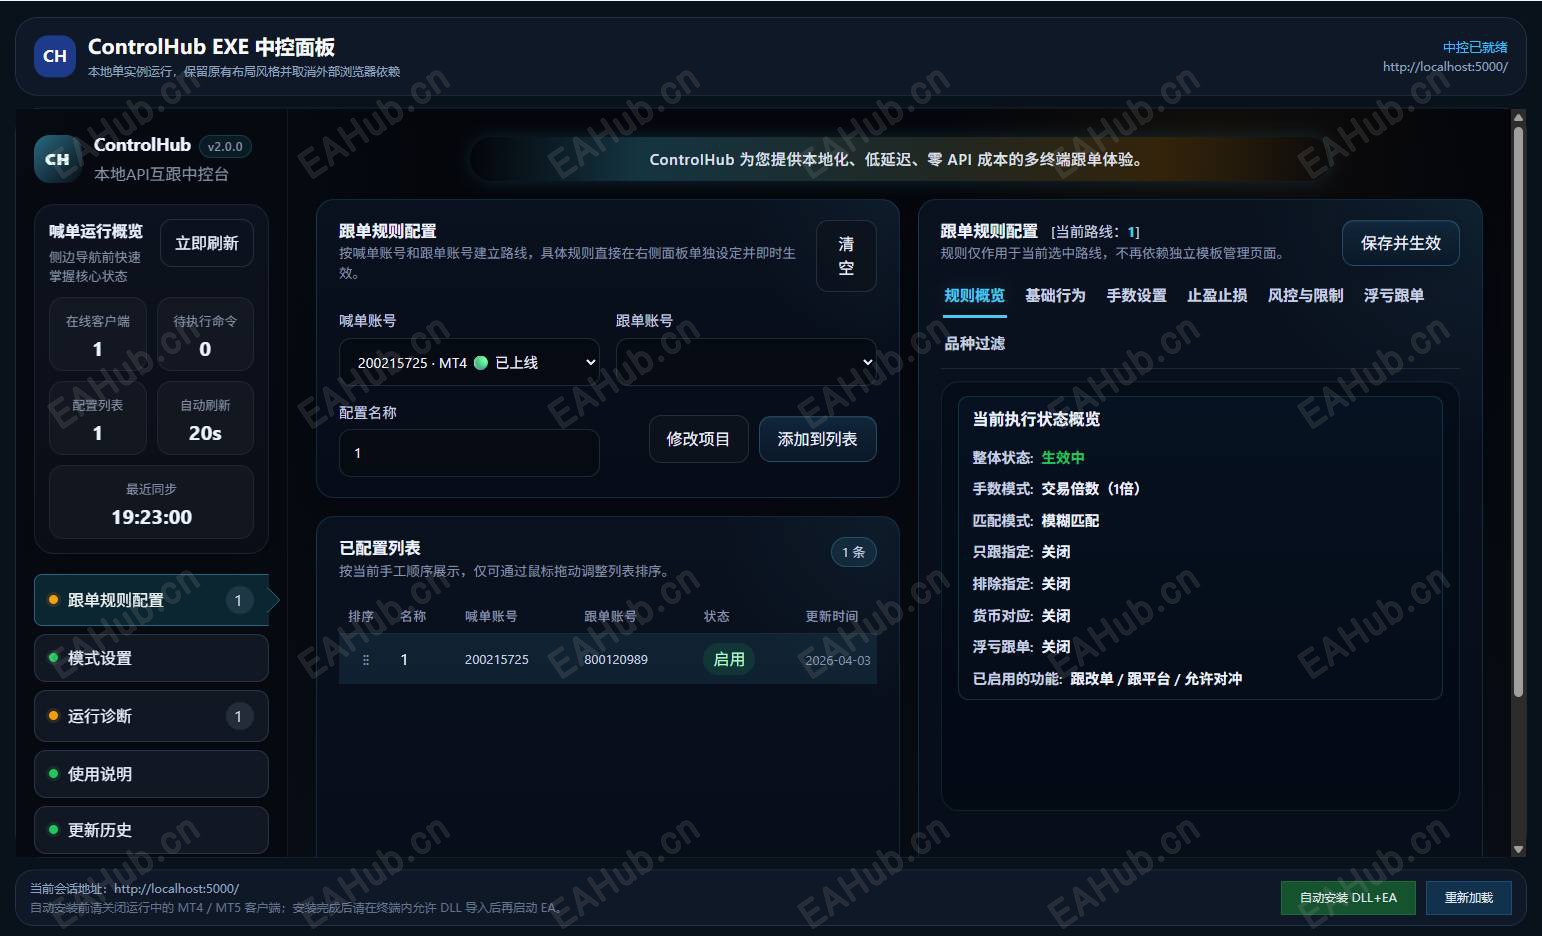The image size is (1542, 936).
Task: Click the 当前会话地址 text in the footer
Action: point(135,888)
